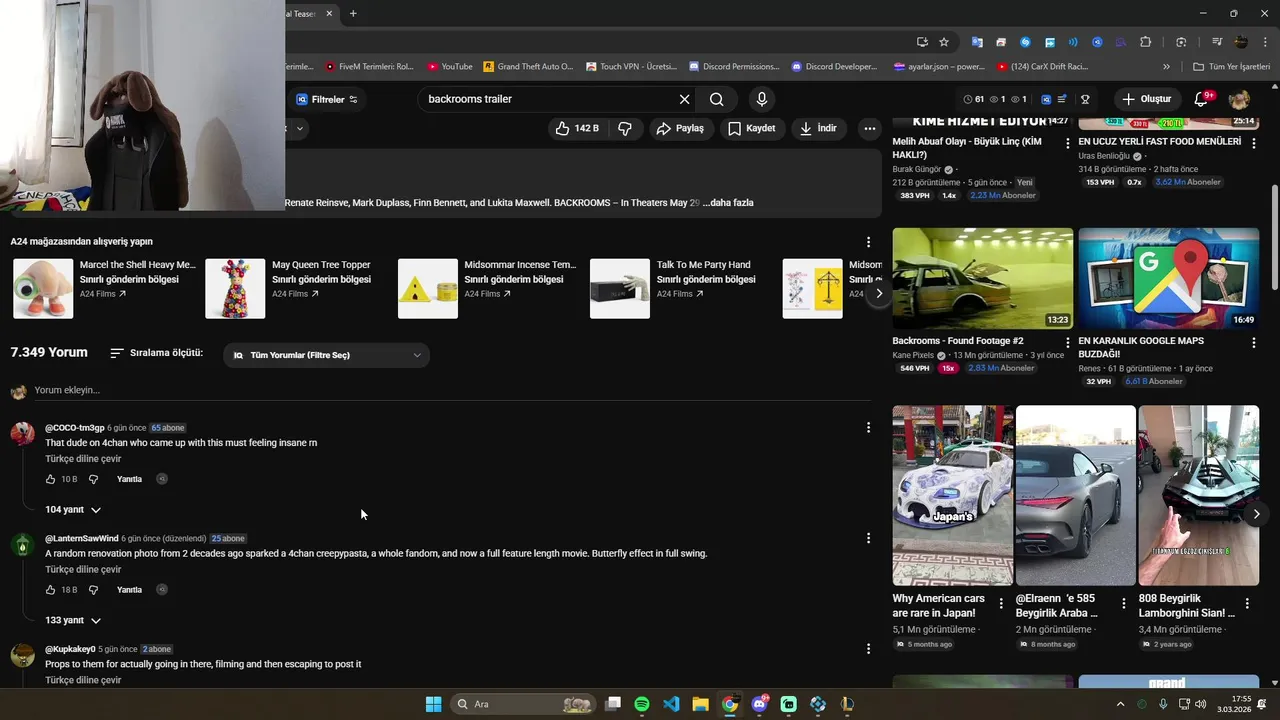Open YouTube bookmark in bookmarks bar
This screenshot has height=720, width=1280.
click(450, 67)
